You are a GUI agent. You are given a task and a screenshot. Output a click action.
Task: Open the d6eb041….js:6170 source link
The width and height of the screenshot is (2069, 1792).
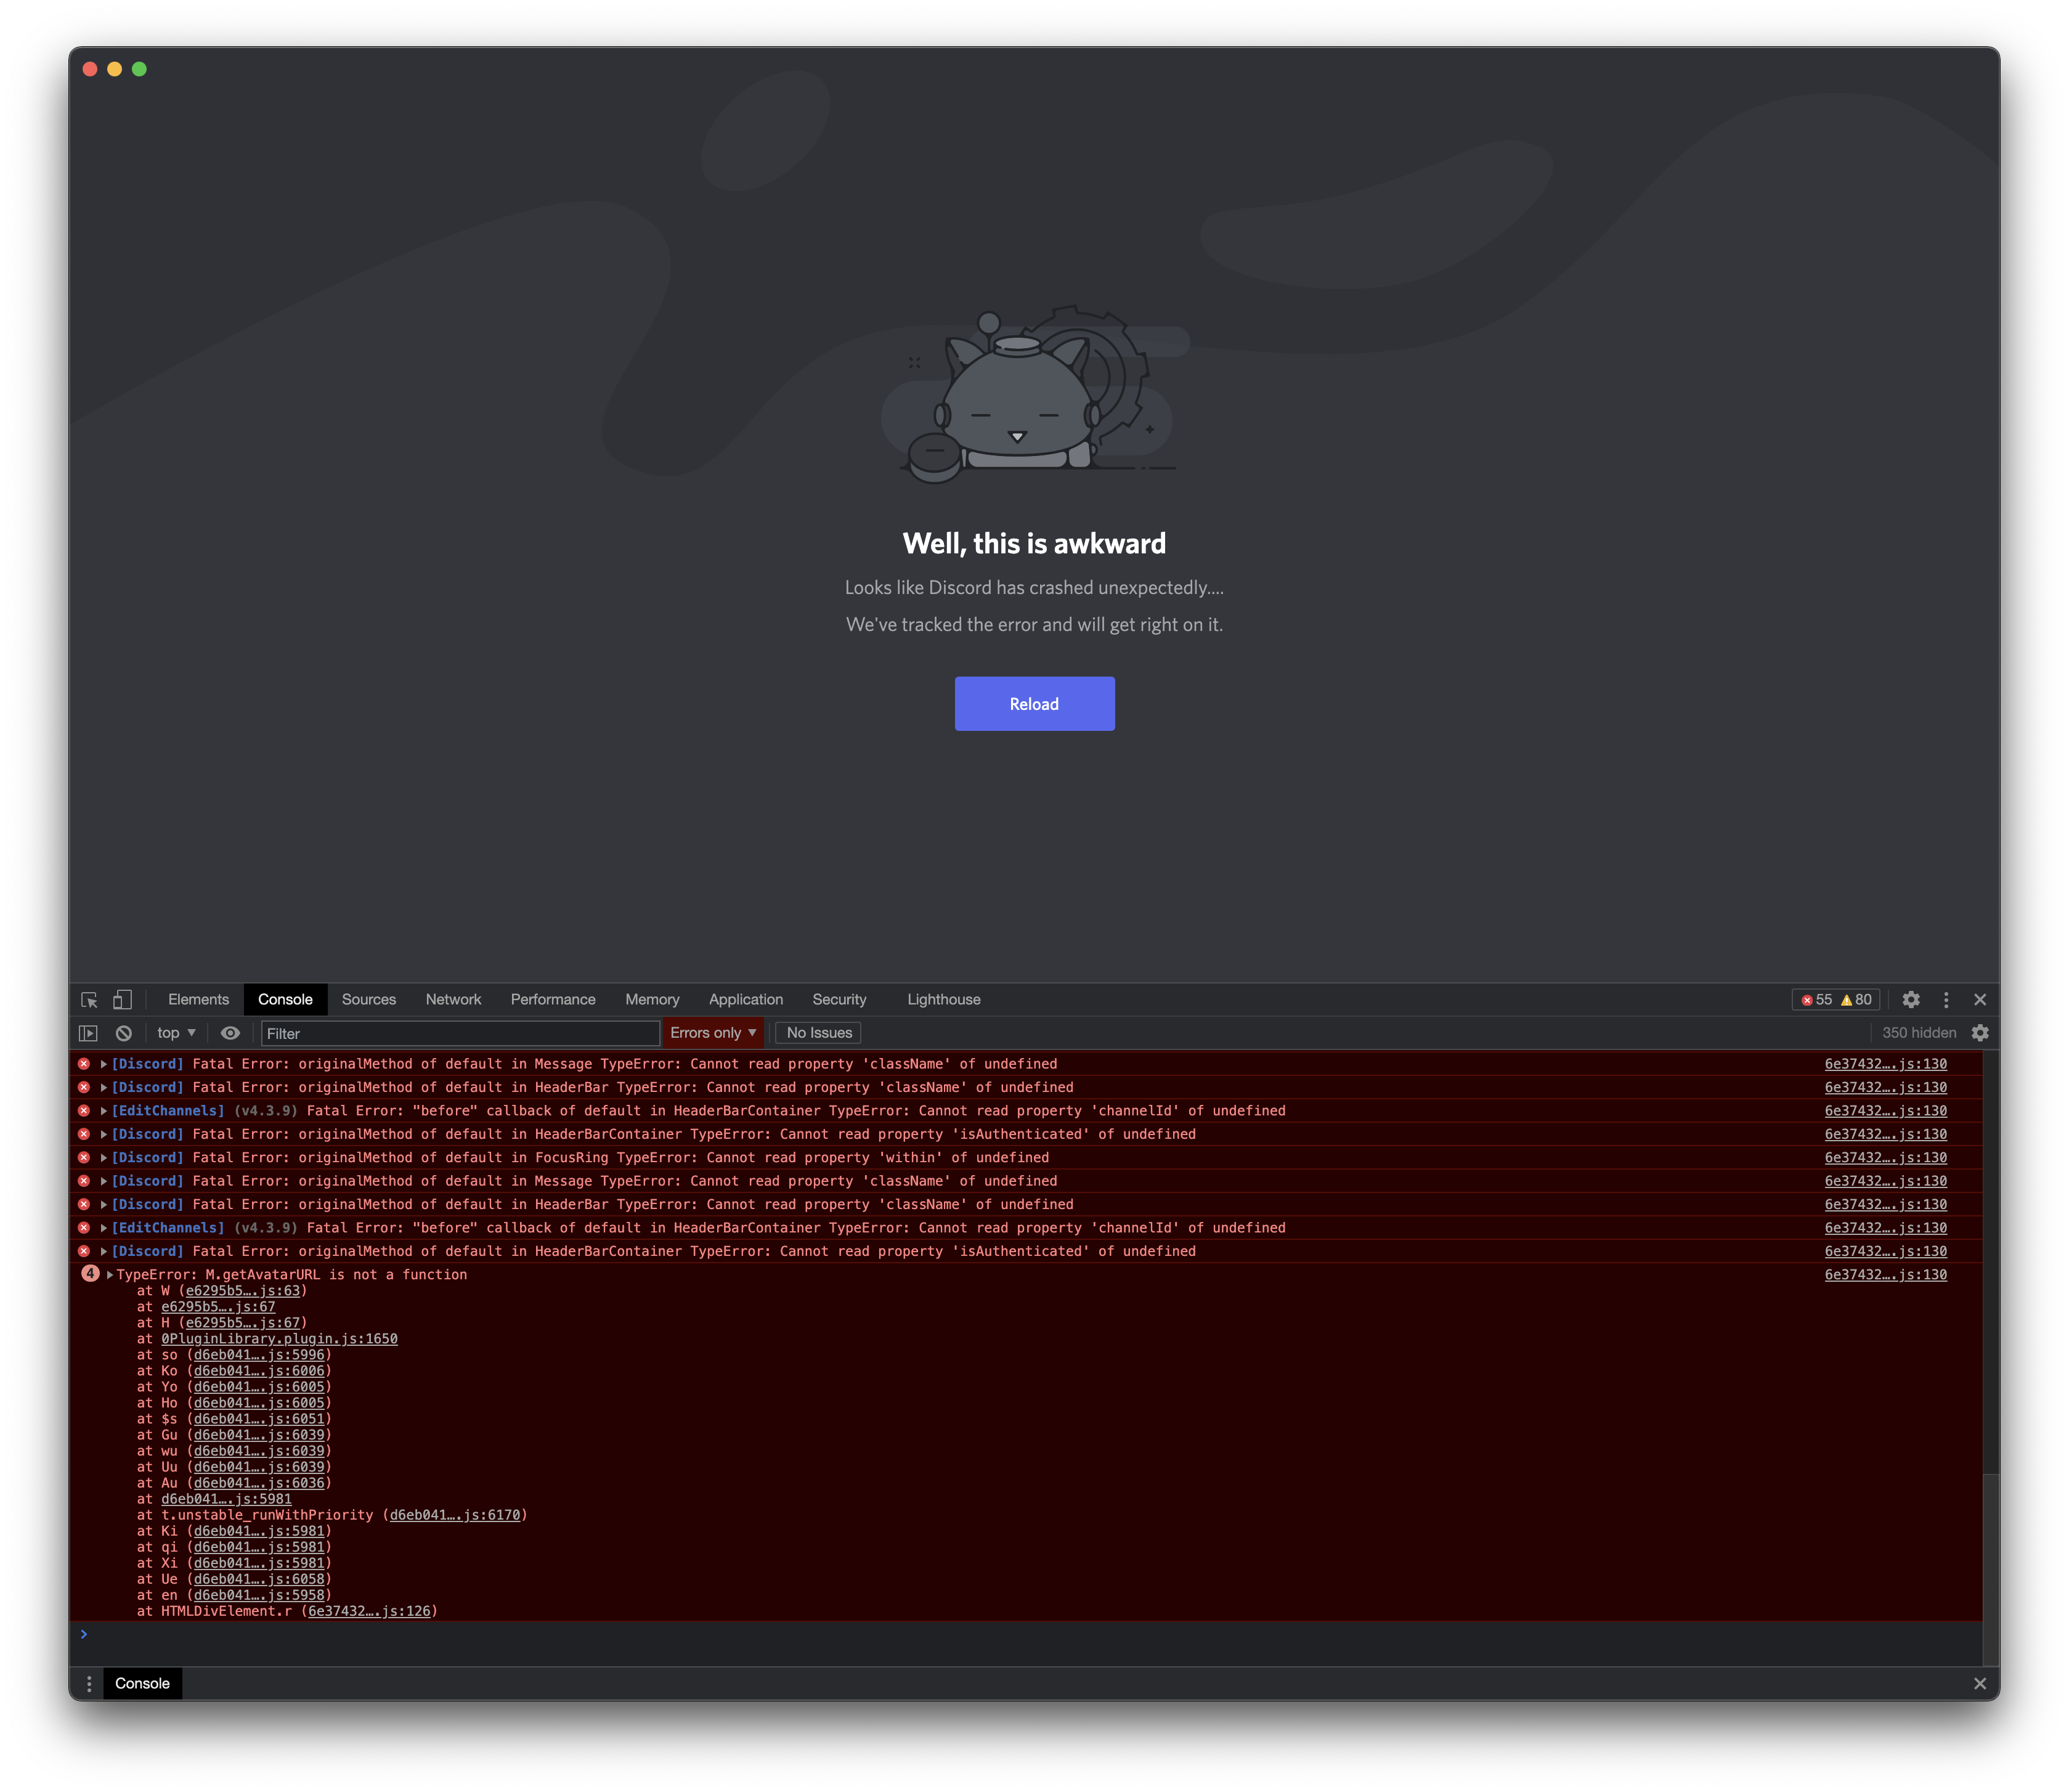click(455, 1515)
